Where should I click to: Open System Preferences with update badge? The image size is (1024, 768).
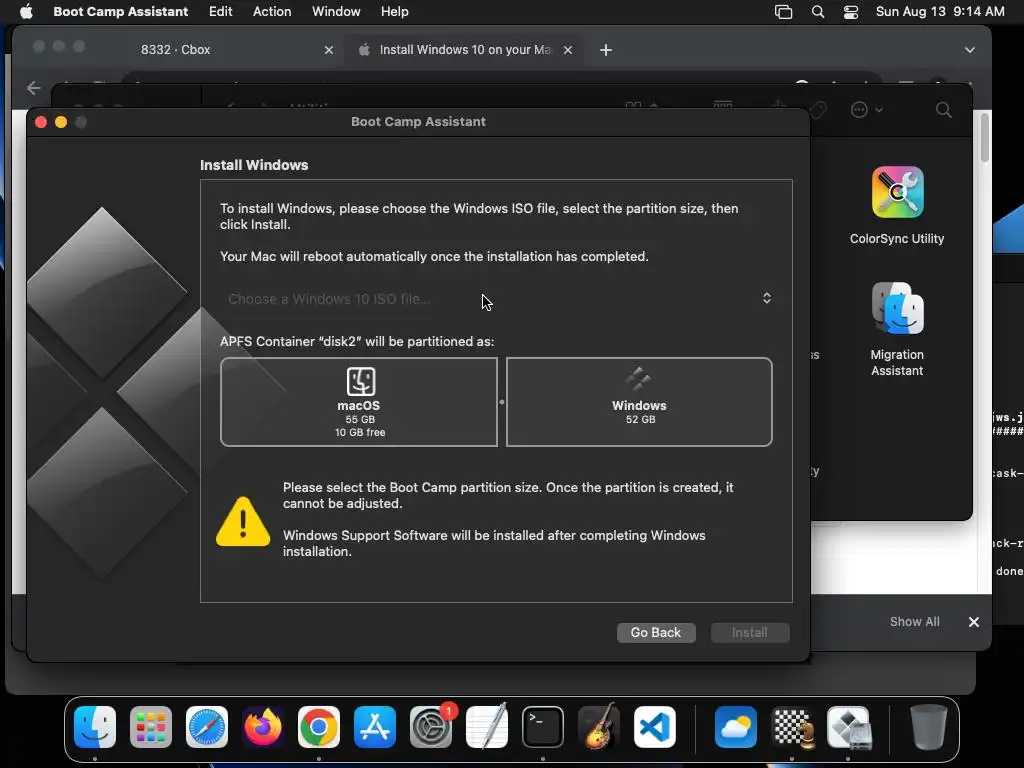pyautogui.click(x=431, y=727)
